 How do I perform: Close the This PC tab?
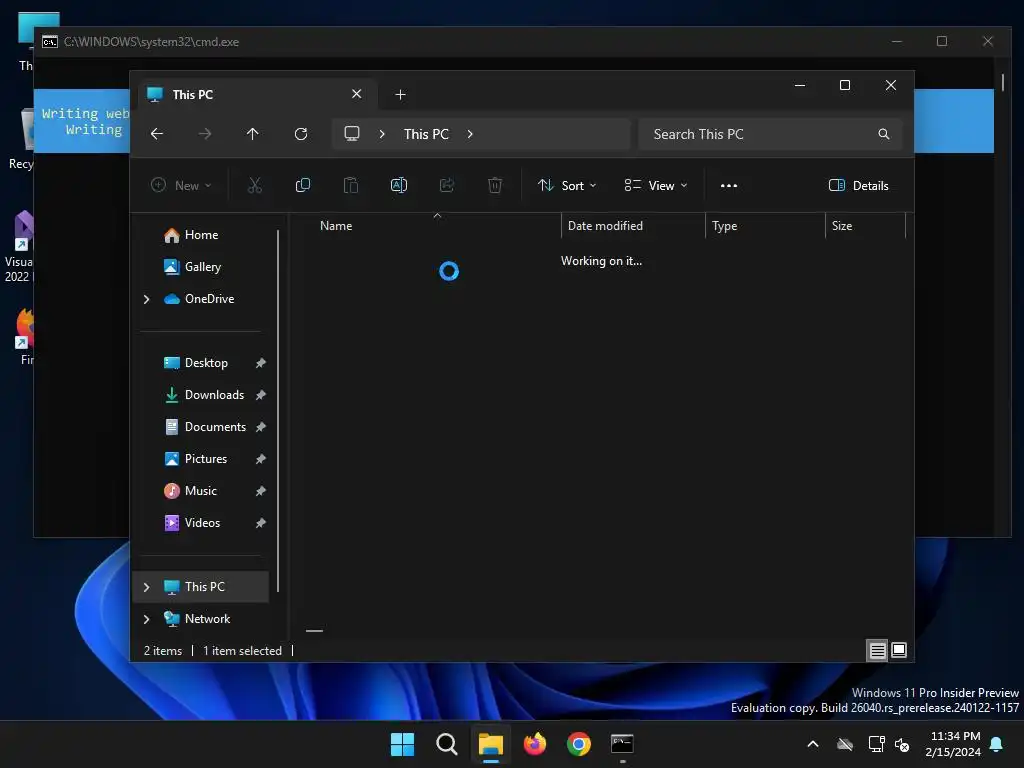click(357, 94)
